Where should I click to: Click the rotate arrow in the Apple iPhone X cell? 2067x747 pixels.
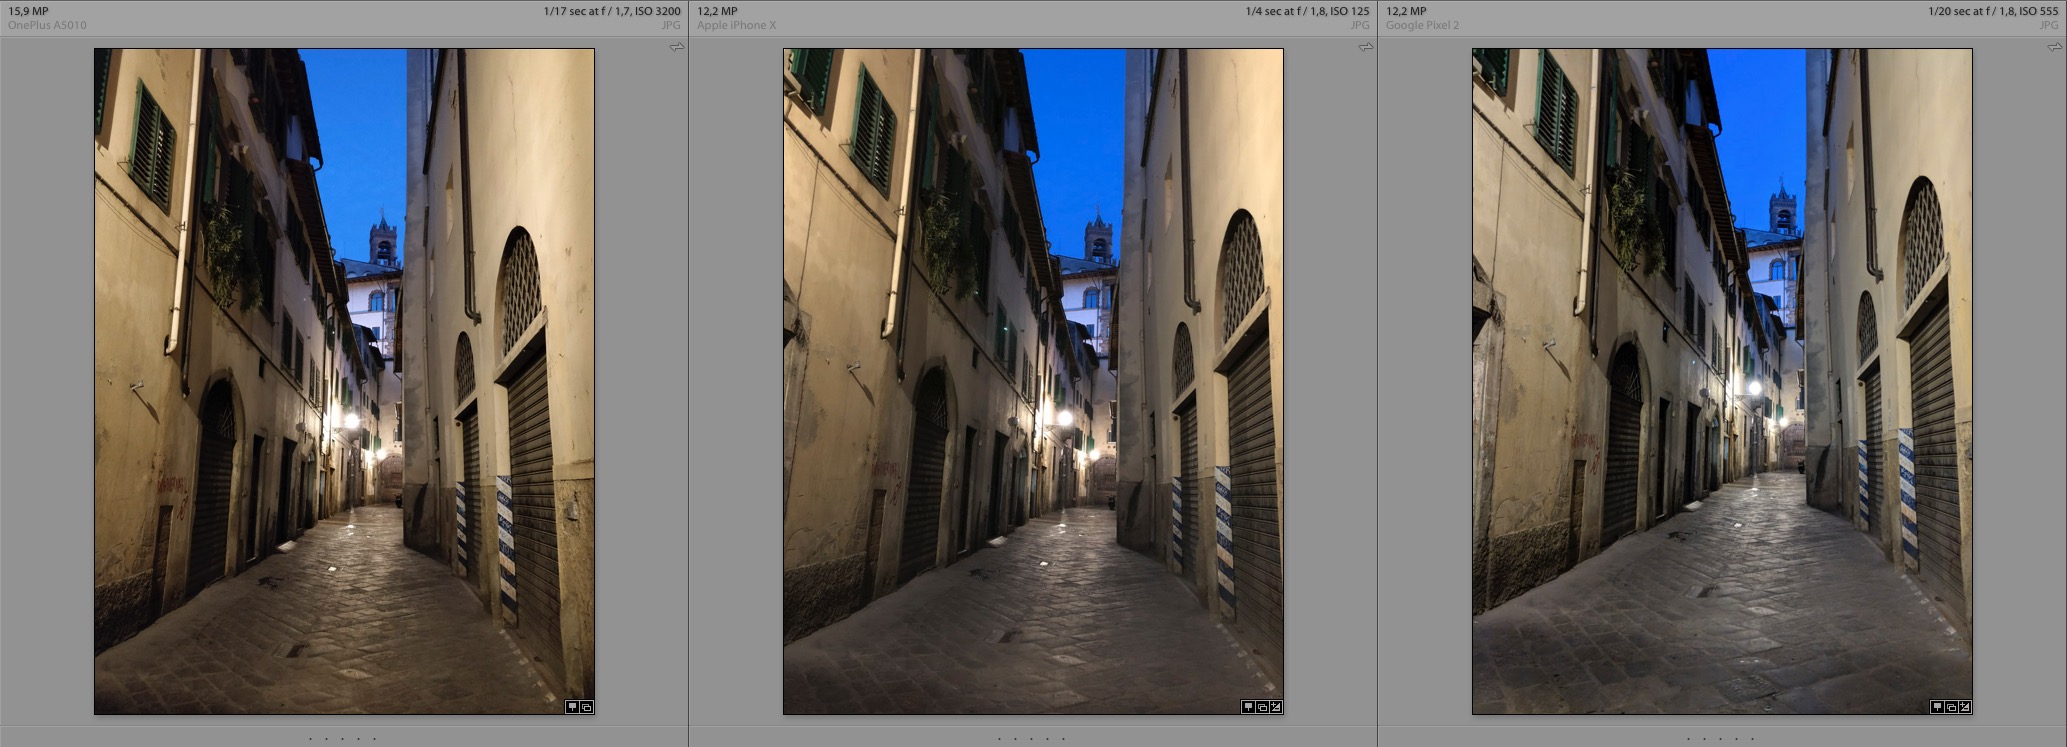point(1366,47)
